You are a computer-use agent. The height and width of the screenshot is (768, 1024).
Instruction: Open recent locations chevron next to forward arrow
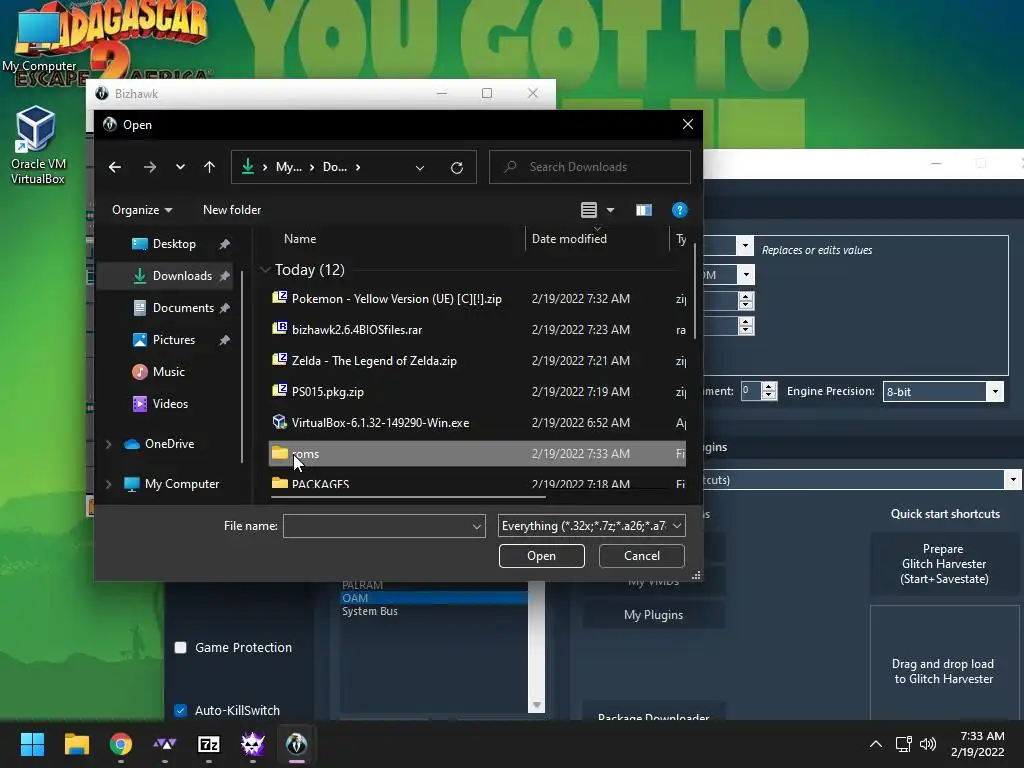[180, 167]
